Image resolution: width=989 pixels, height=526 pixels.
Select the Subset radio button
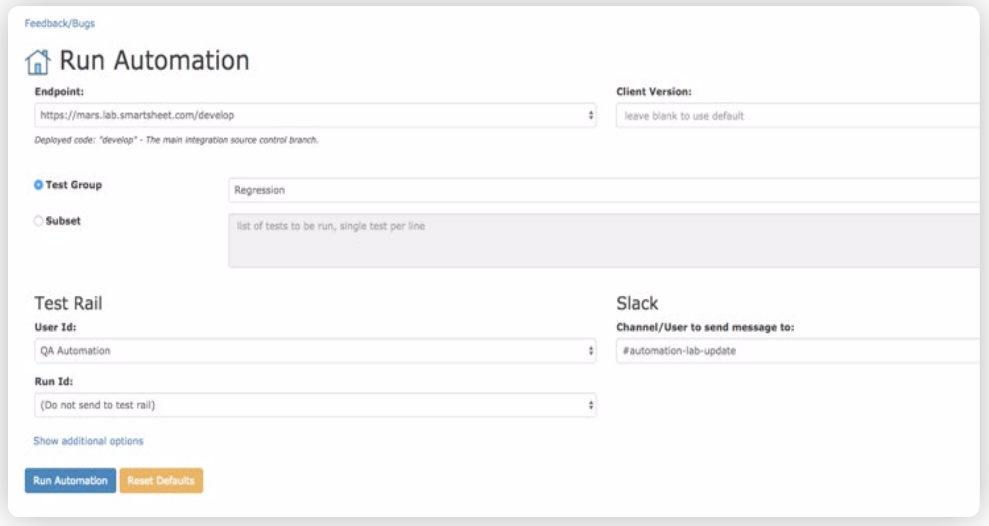[39, 222]
